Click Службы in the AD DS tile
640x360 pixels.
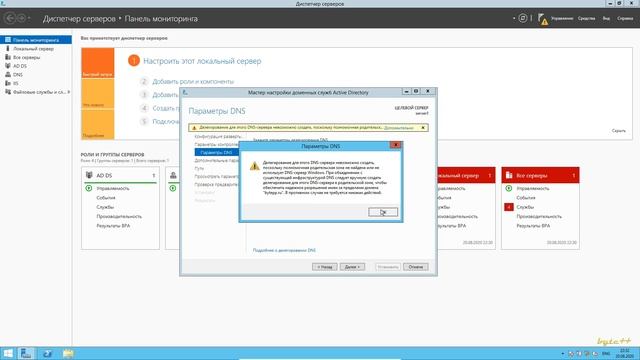click(x=105, y=207)
